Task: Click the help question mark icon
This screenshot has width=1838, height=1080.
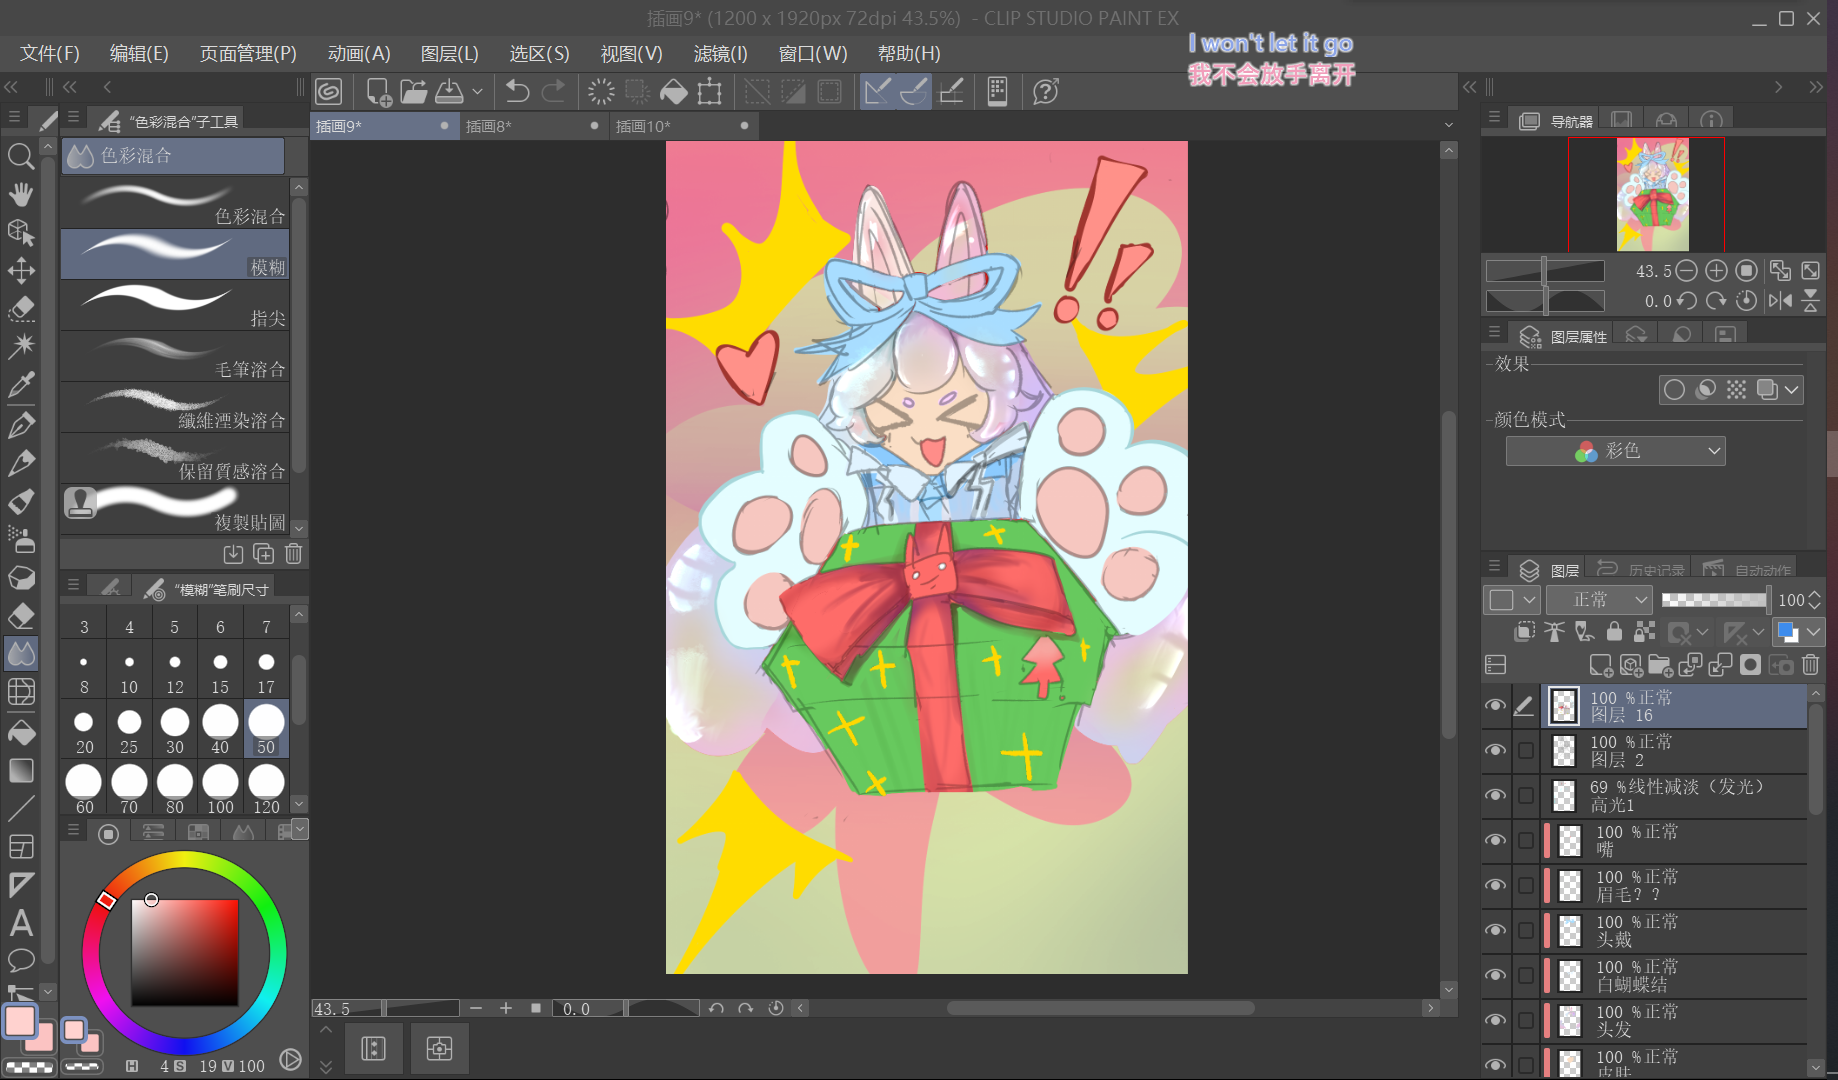Action: tap(1046, 92)
